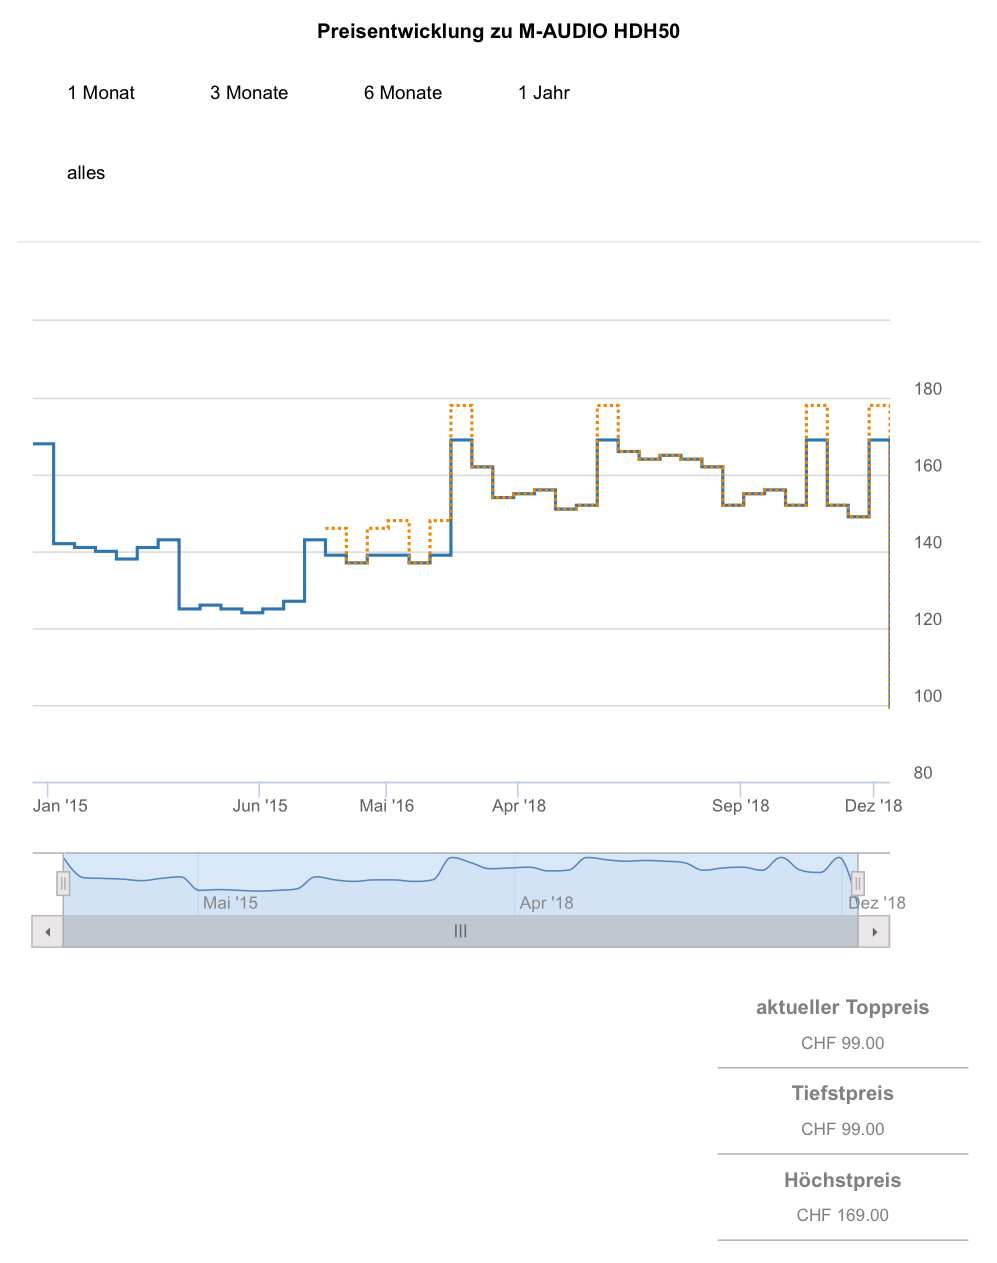This screenshot has height=1263, width=997.
Task: Show the full history with alles
Action: [86, 173]
